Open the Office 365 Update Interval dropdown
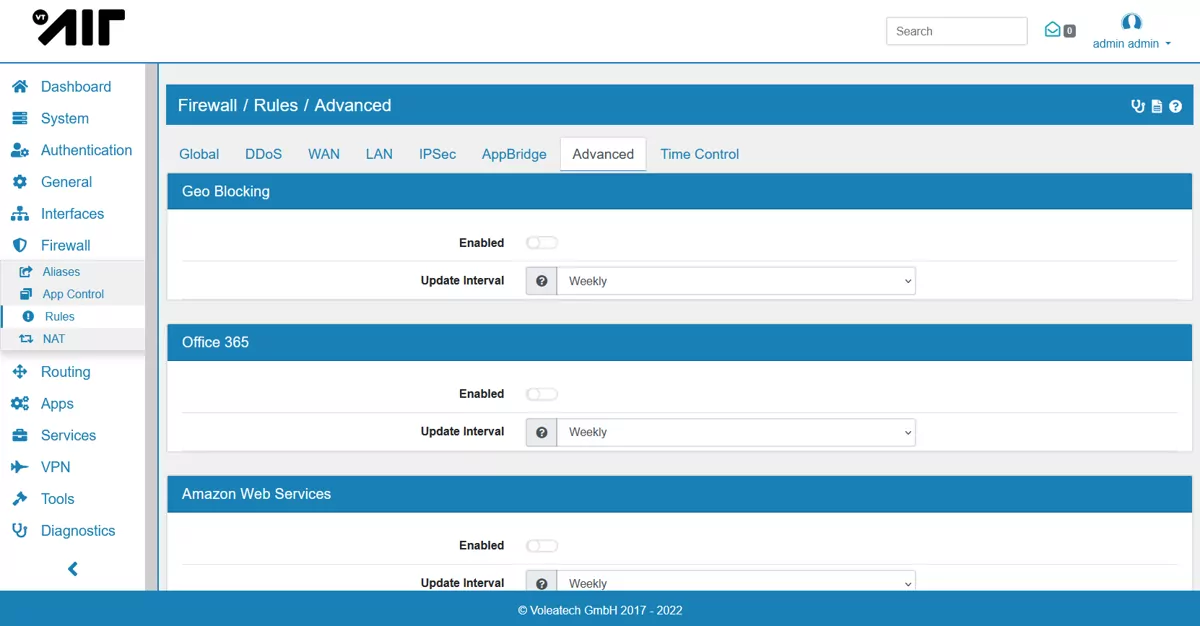 pyautogui.click(x=736, y=432)
